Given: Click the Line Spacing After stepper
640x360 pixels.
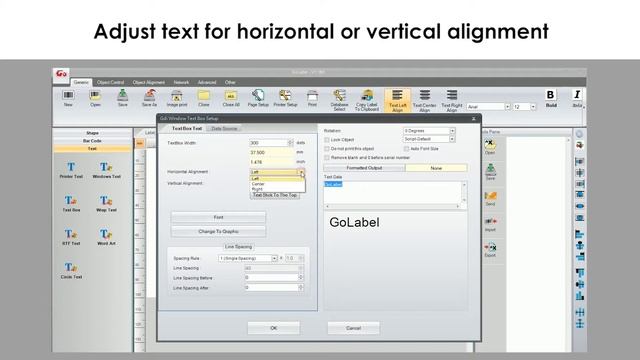Looking at the screenshot, I should 301,287.
